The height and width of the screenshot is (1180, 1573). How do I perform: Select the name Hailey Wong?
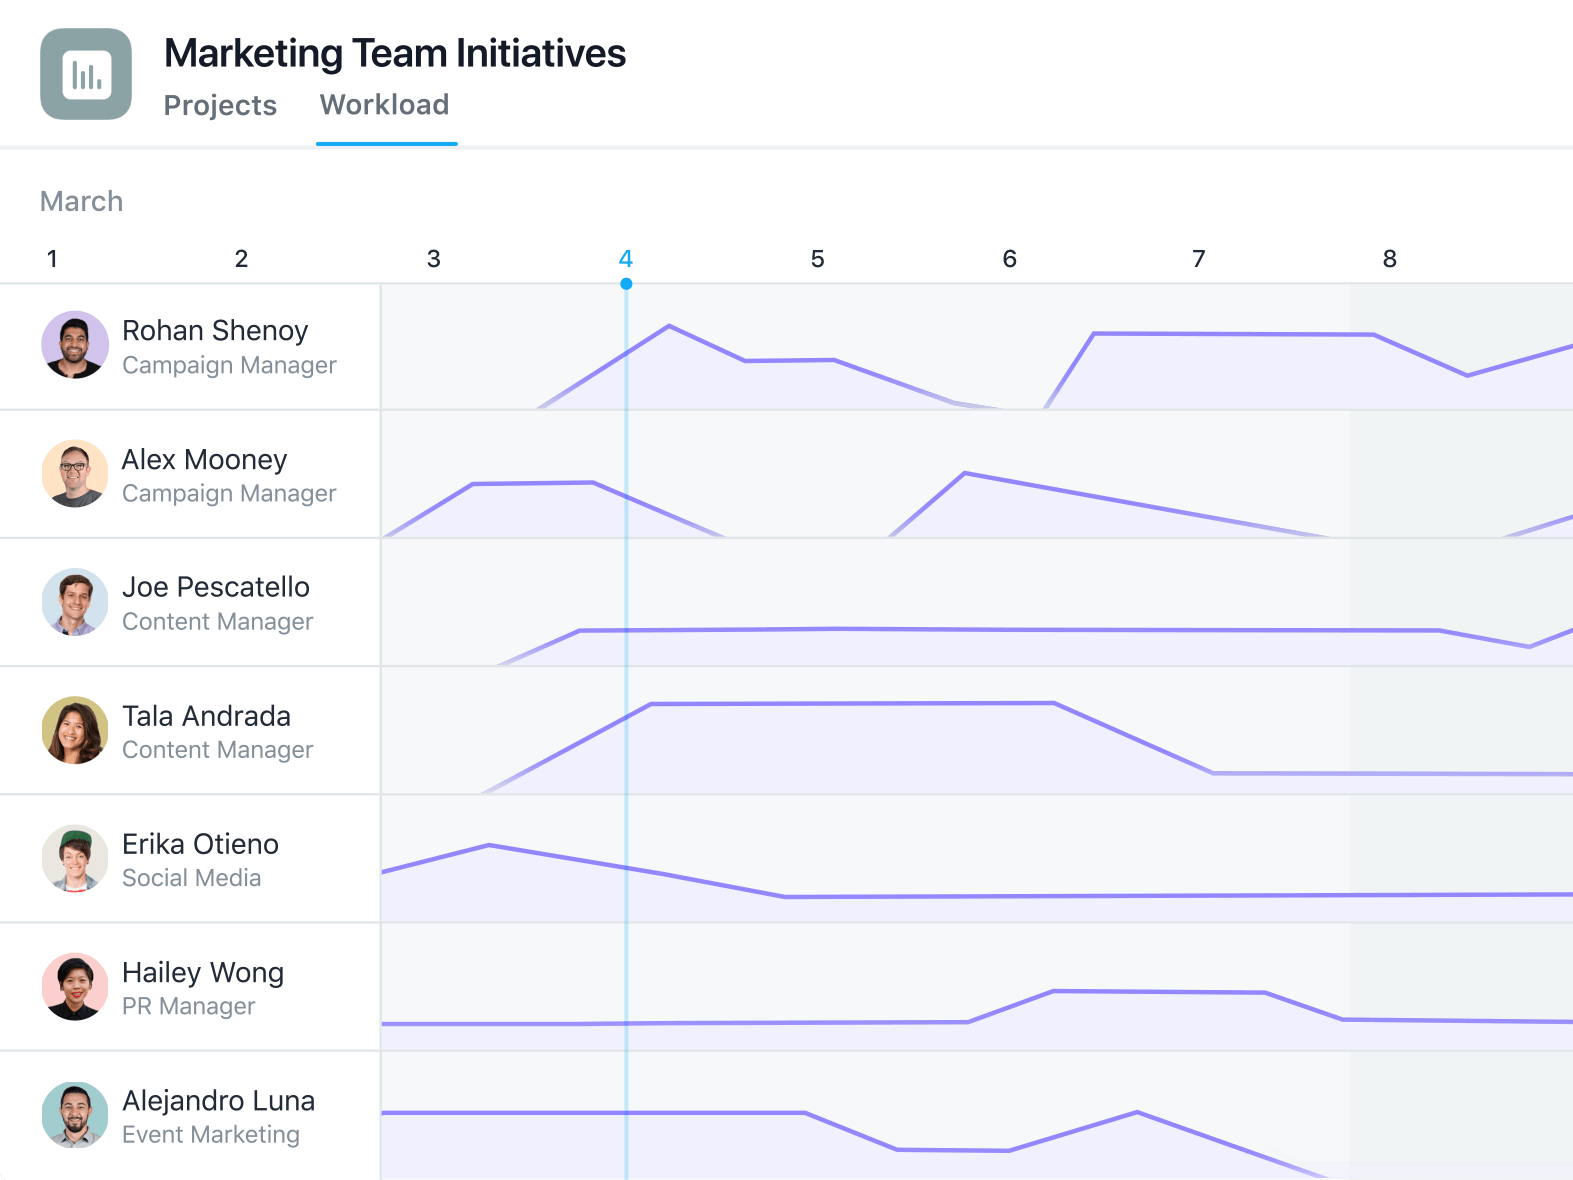pyautogui.click(x=203, y=973)
